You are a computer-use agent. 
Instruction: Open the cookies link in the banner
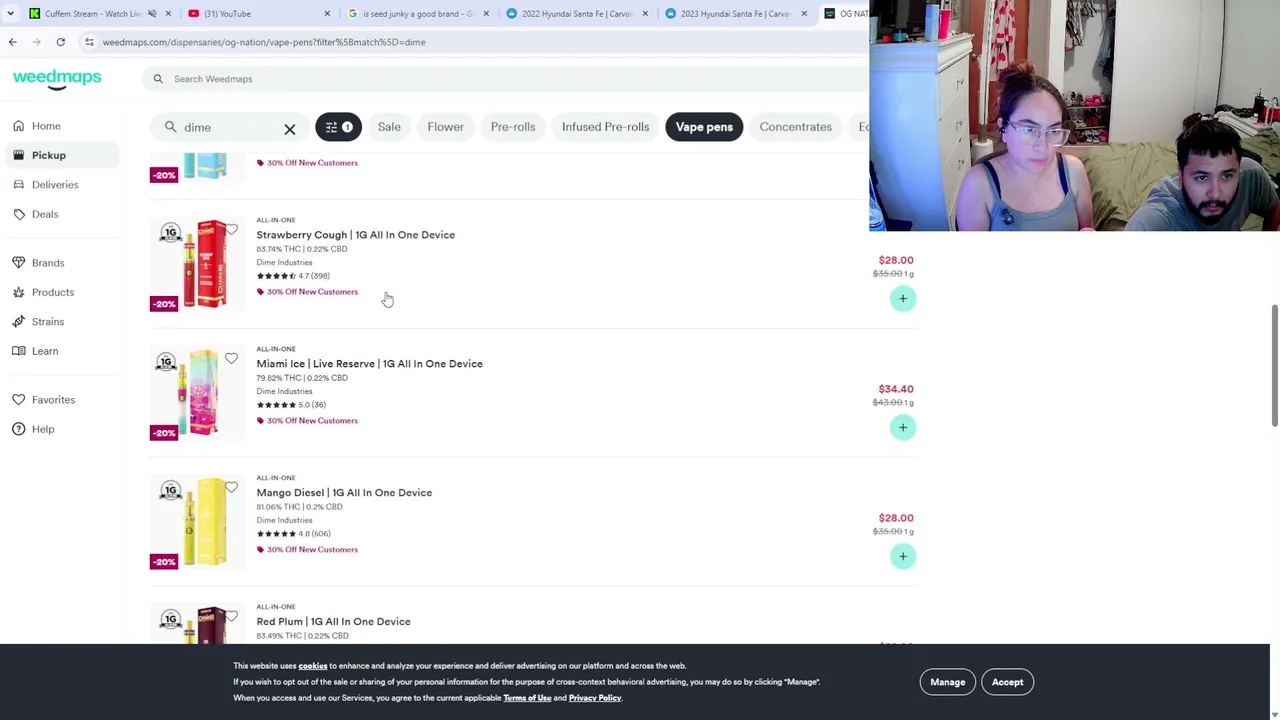[313, 666]
